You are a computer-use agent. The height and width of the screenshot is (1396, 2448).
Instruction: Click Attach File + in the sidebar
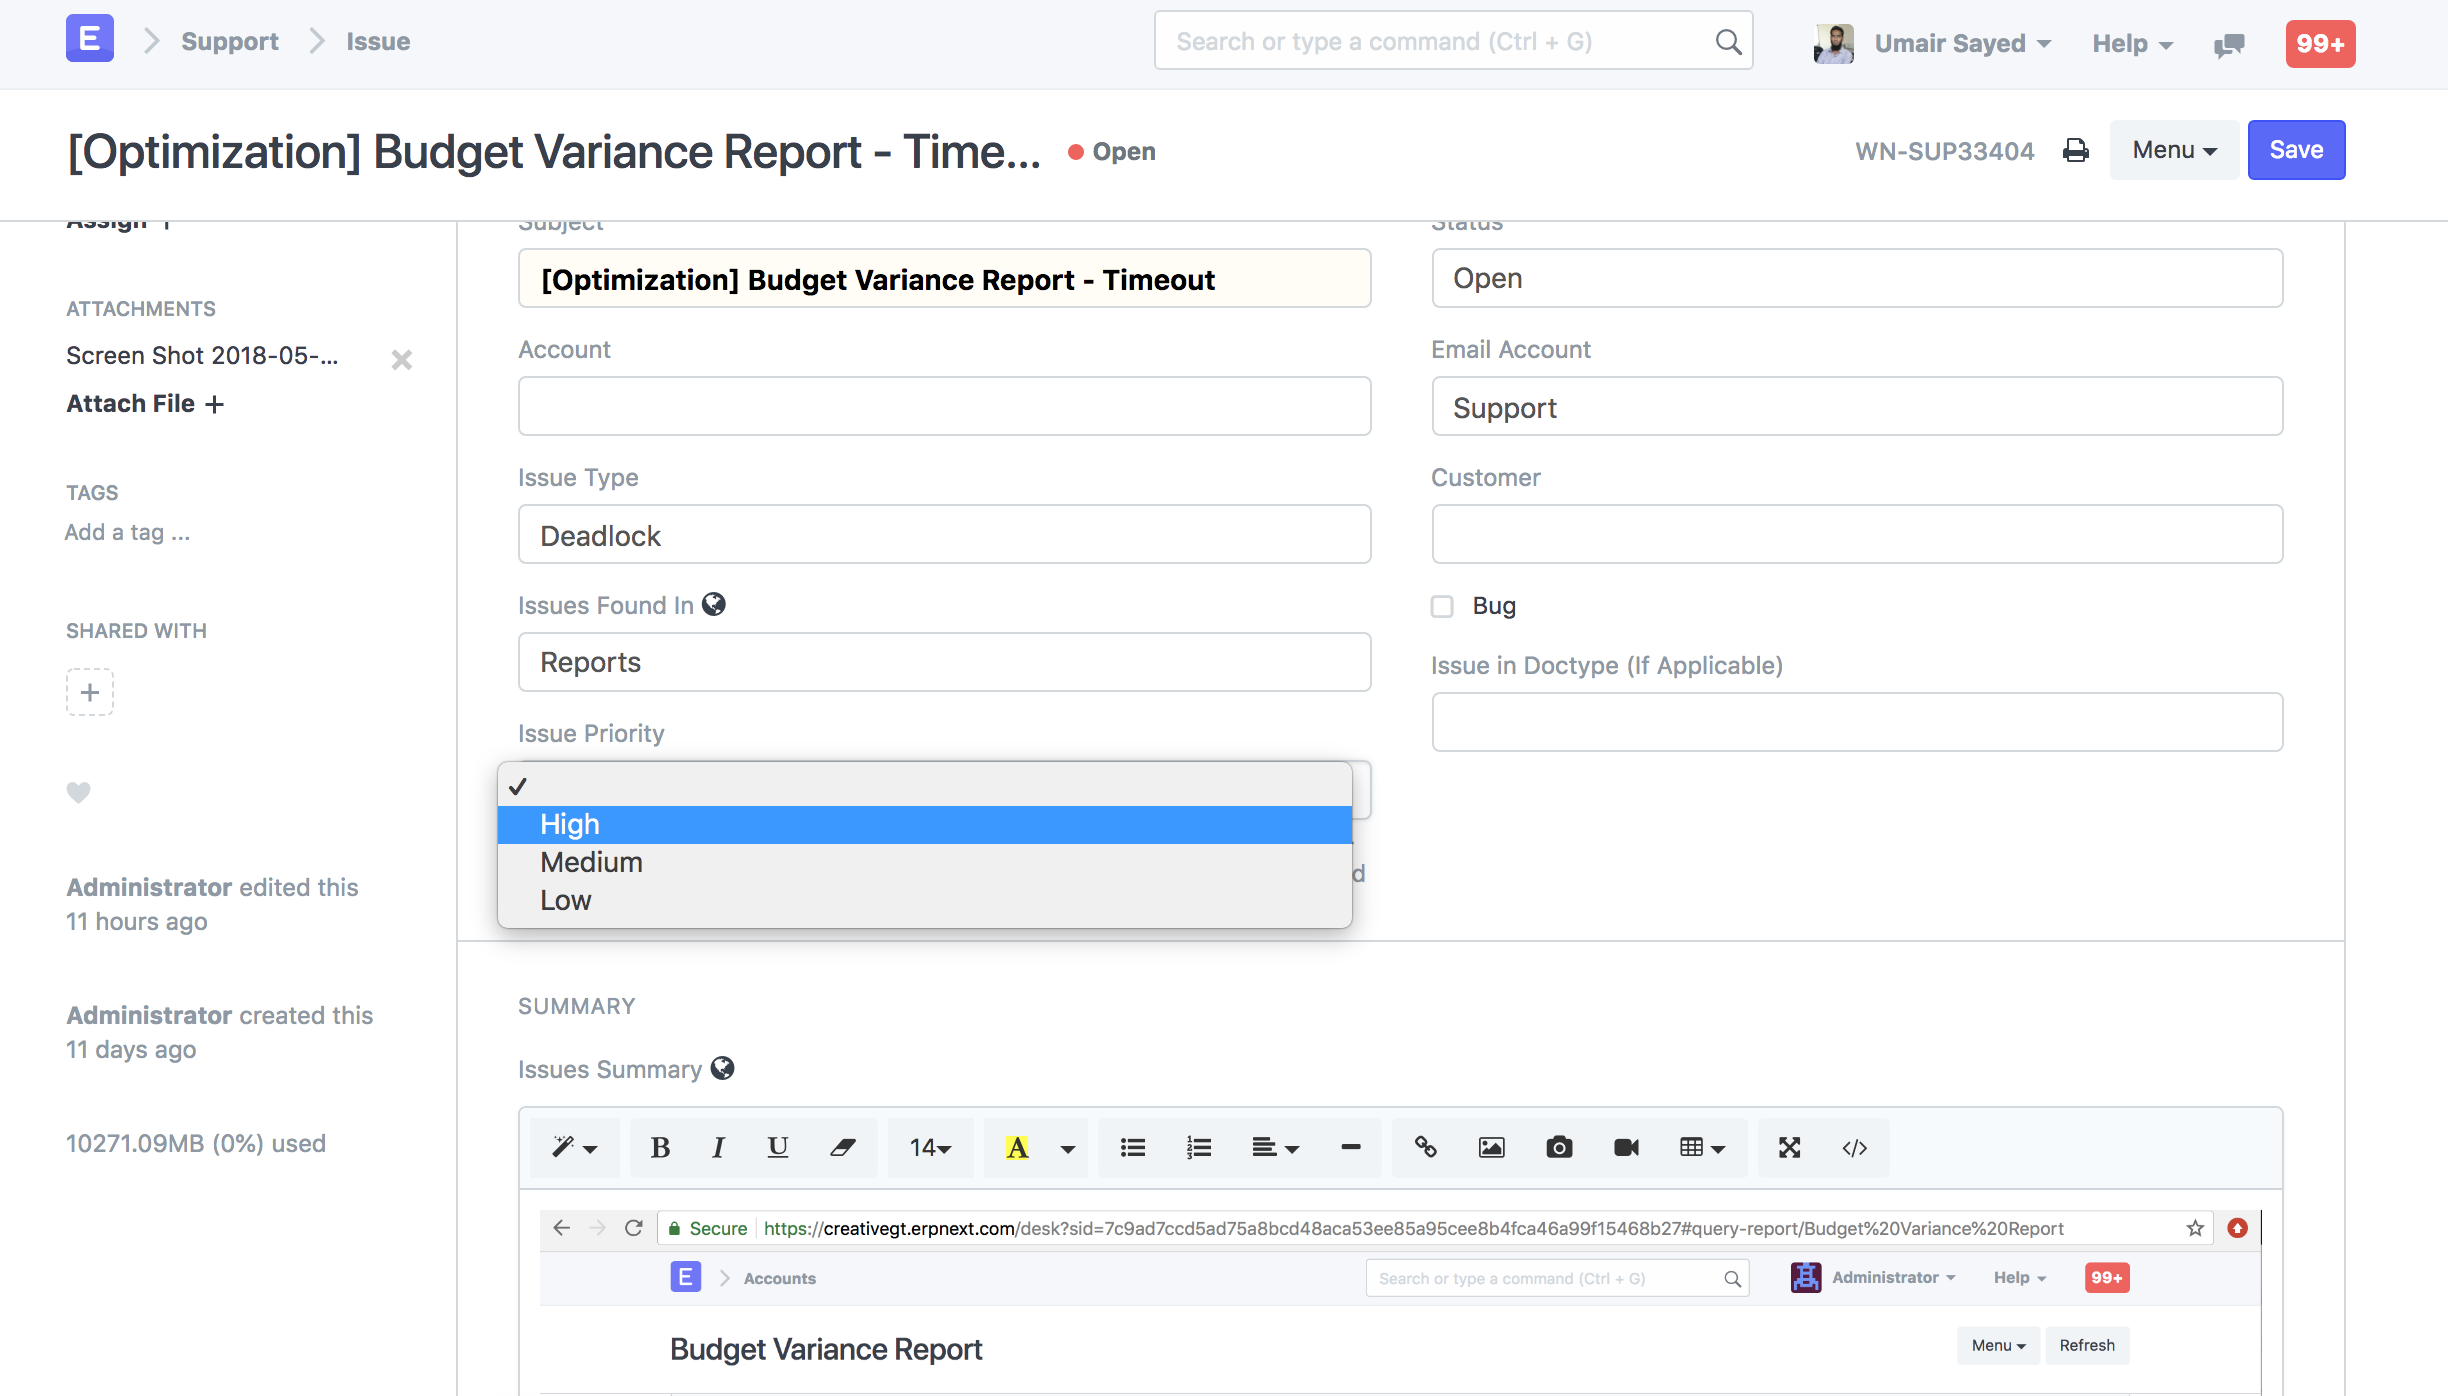tap(145, 404)
